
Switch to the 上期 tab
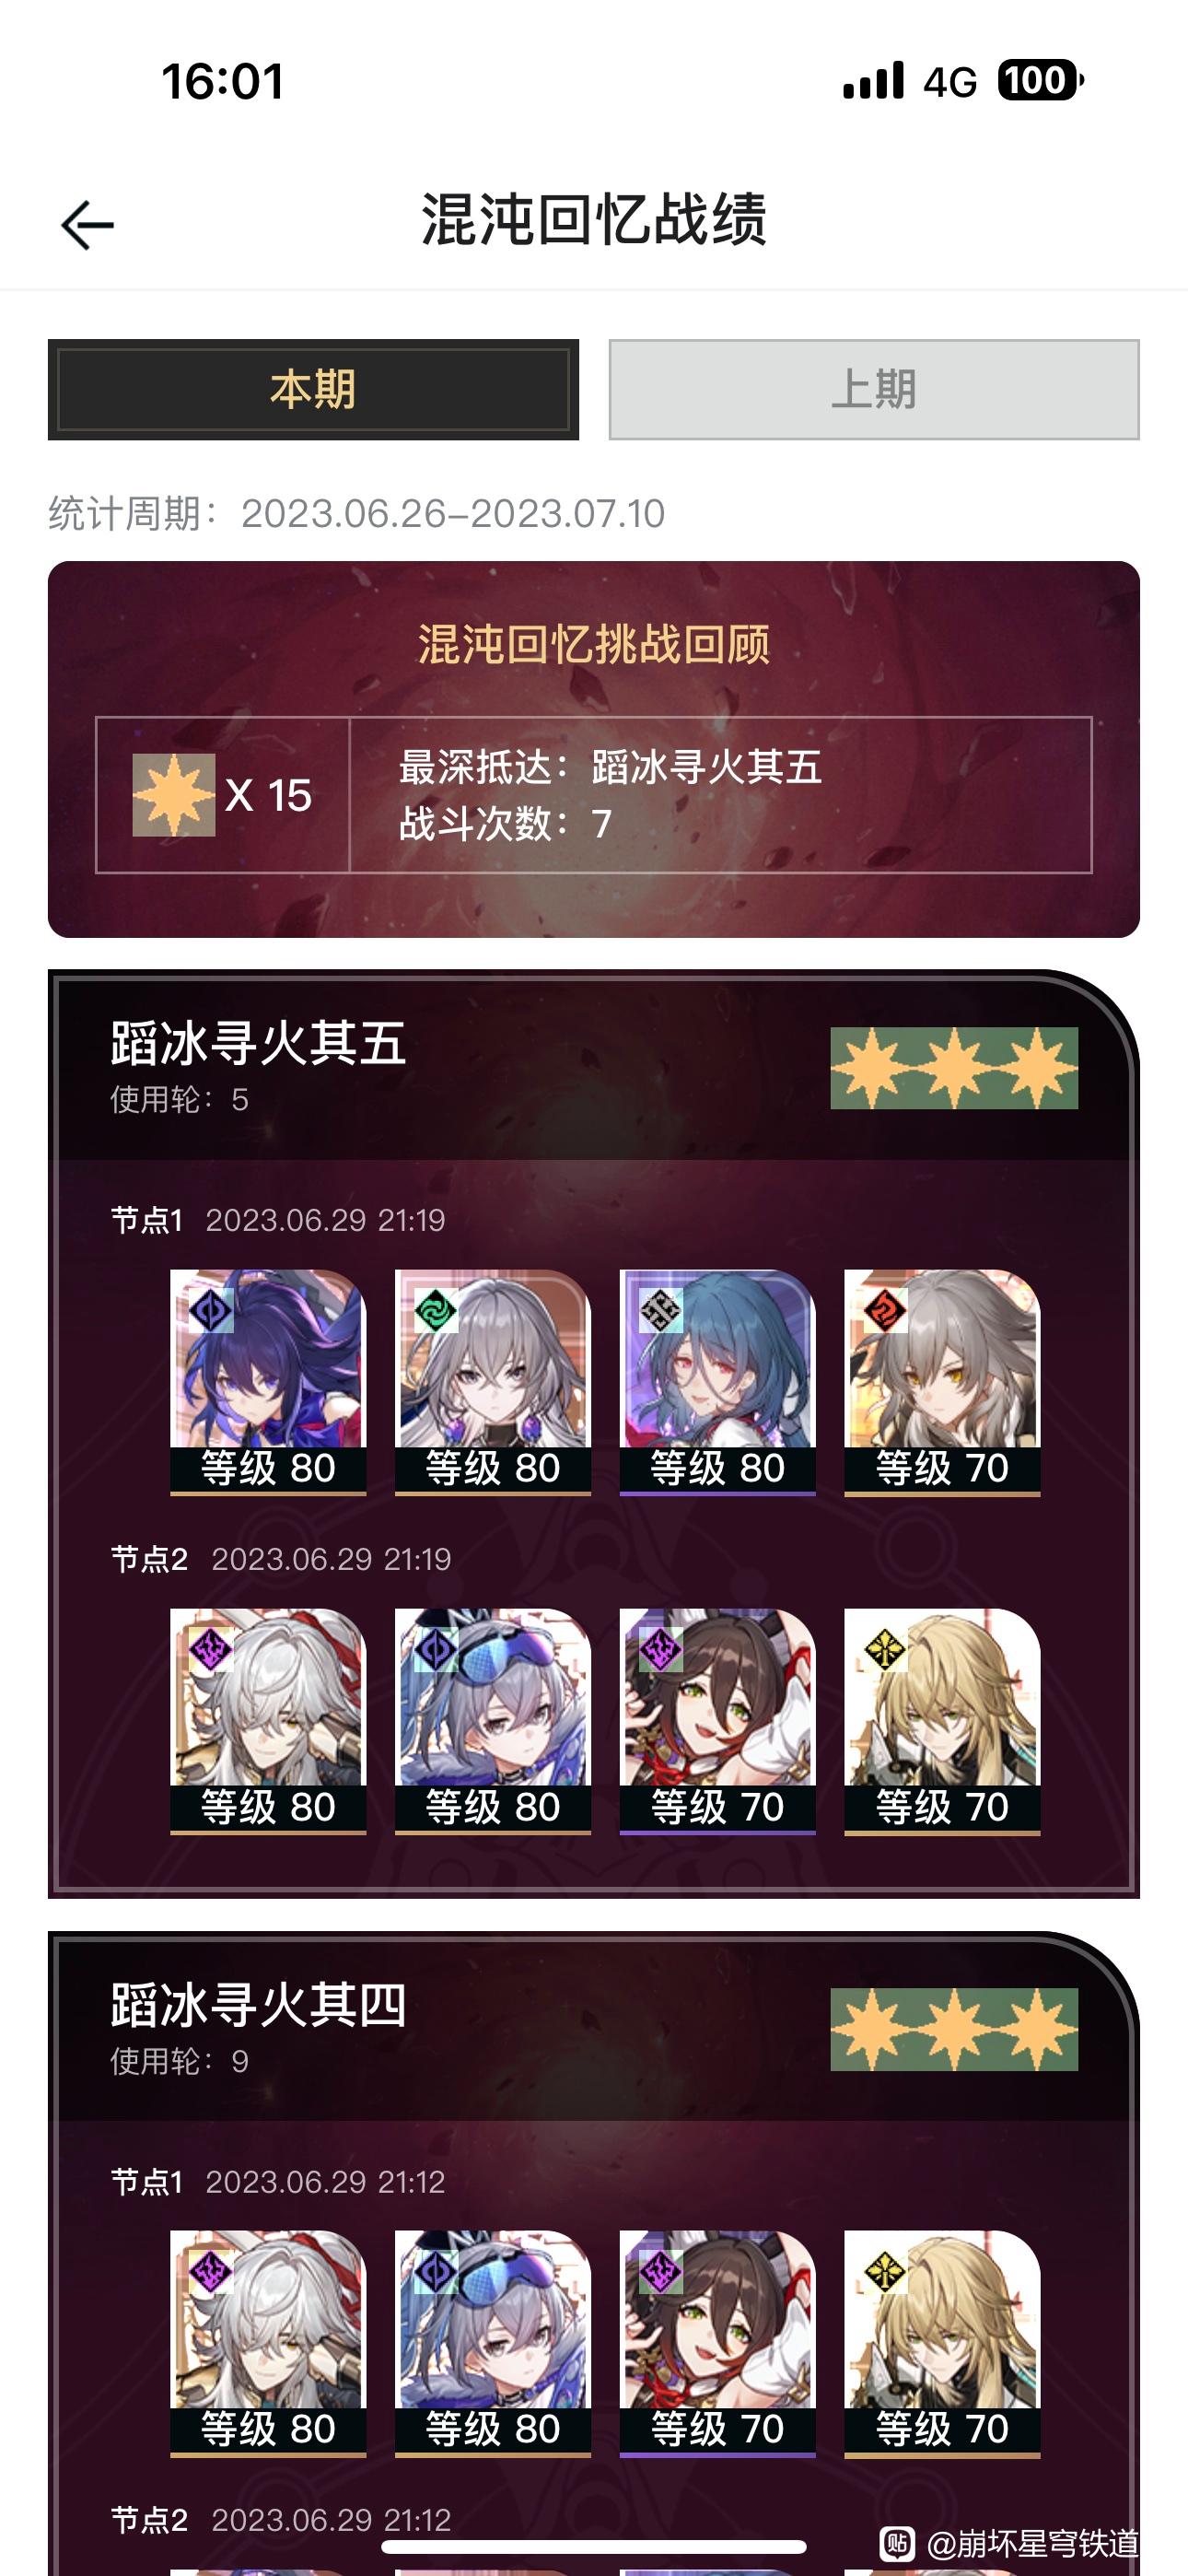coord(874,389)
